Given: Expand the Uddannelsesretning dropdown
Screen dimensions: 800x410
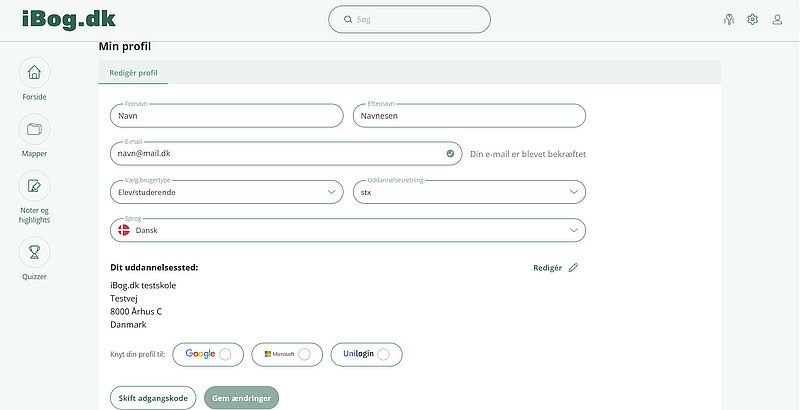Looking at the screenshot, I should 469,192.
